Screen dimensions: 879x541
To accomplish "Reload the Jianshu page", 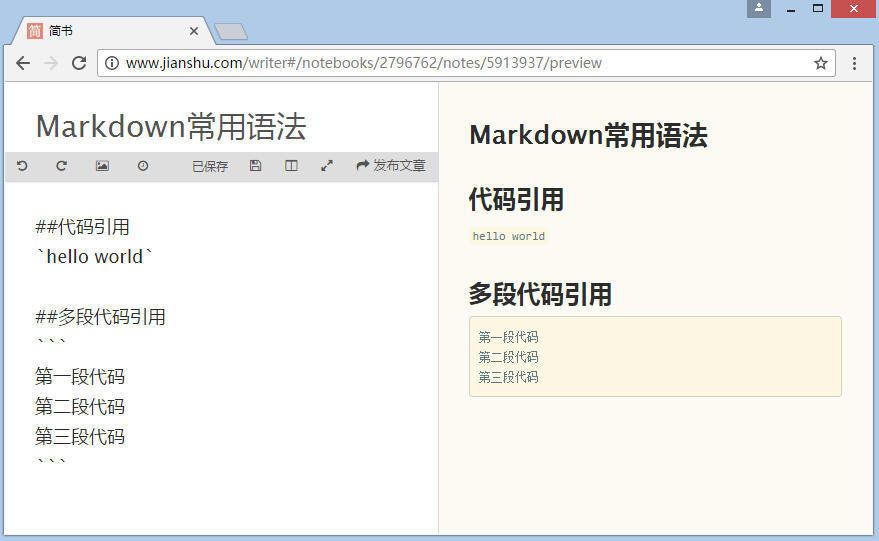I will 79,63.
